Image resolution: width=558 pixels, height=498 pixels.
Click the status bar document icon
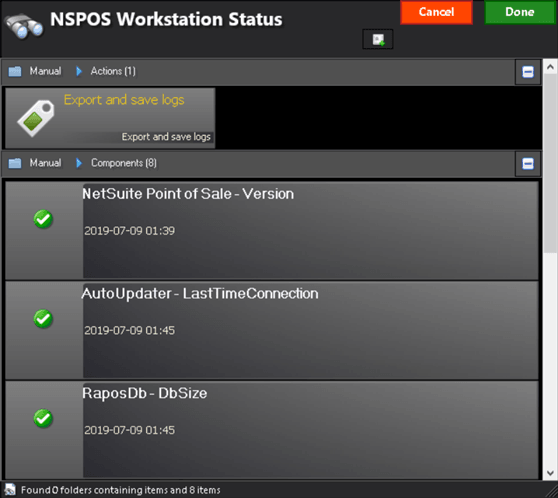click(10, 490)
